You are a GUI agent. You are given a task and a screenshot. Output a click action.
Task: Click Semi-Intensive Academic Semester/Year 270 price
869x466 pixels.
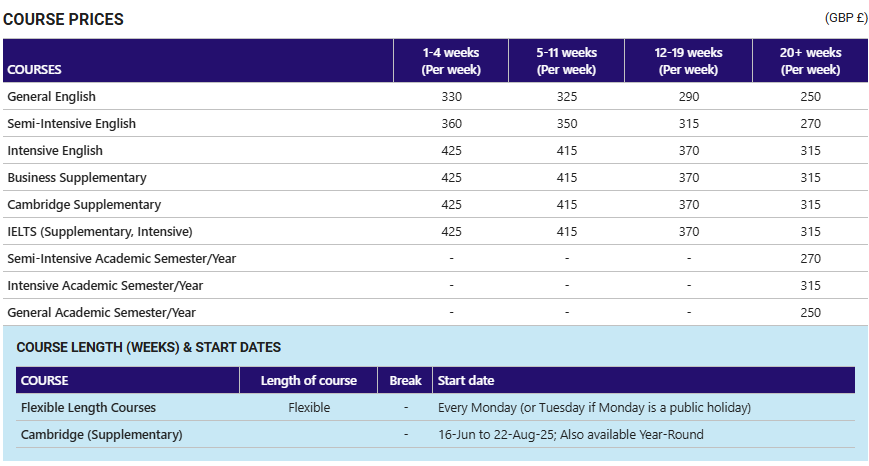pos(810,259)
